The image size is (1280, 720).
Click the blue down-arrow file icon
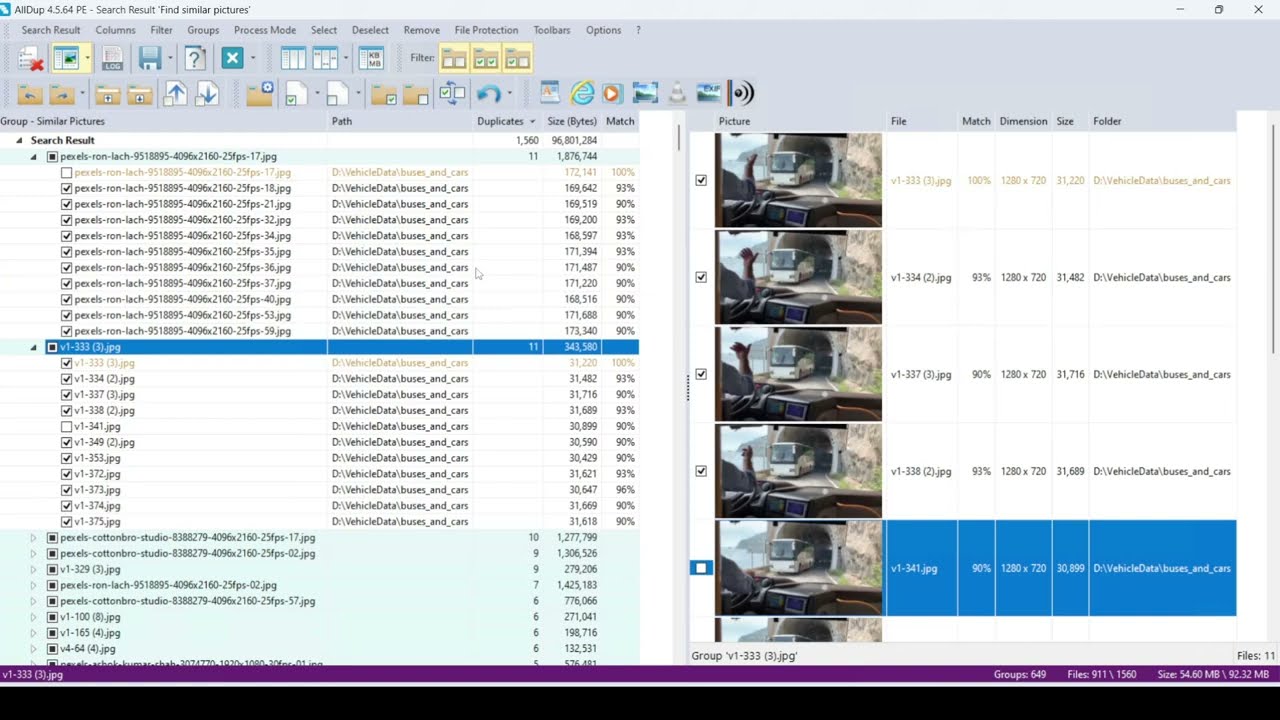pyautogui.click(x=207, y=94)
